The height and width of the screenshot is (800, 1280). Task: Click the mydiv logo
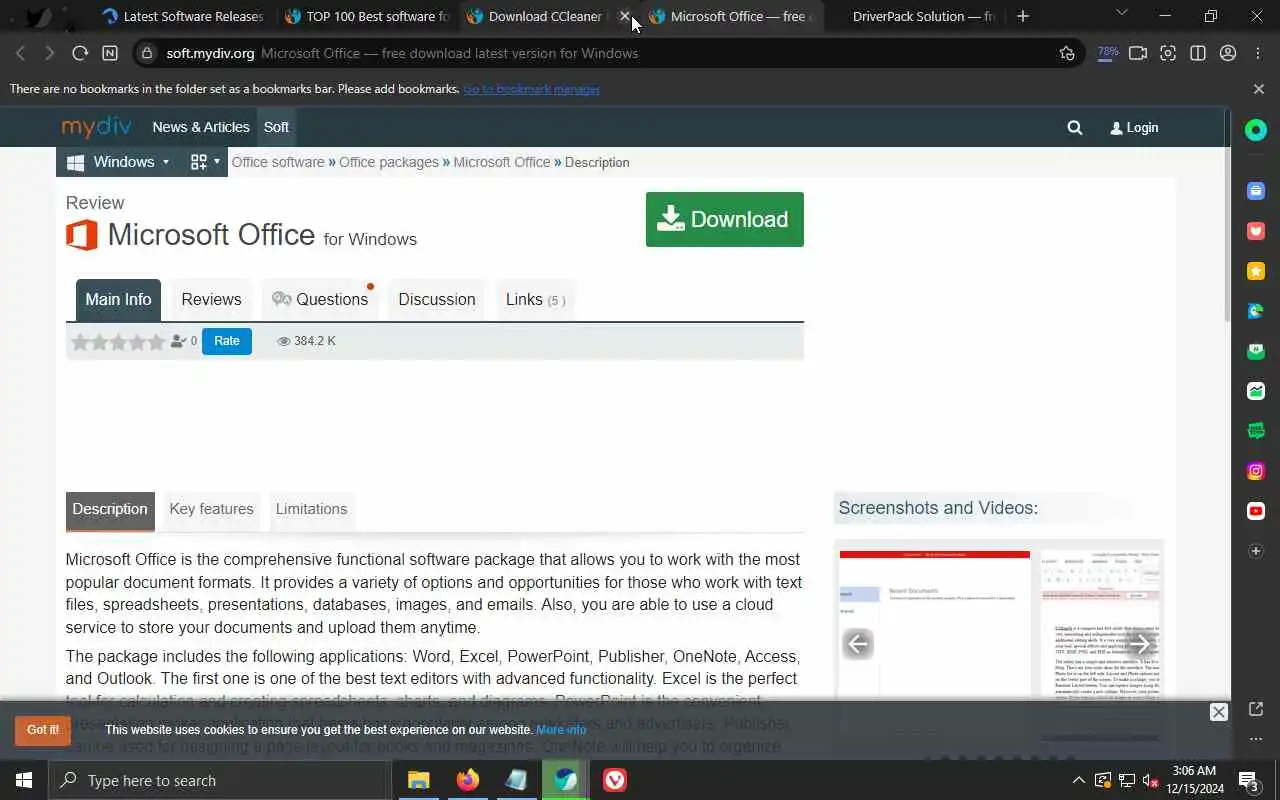[96, 126]
